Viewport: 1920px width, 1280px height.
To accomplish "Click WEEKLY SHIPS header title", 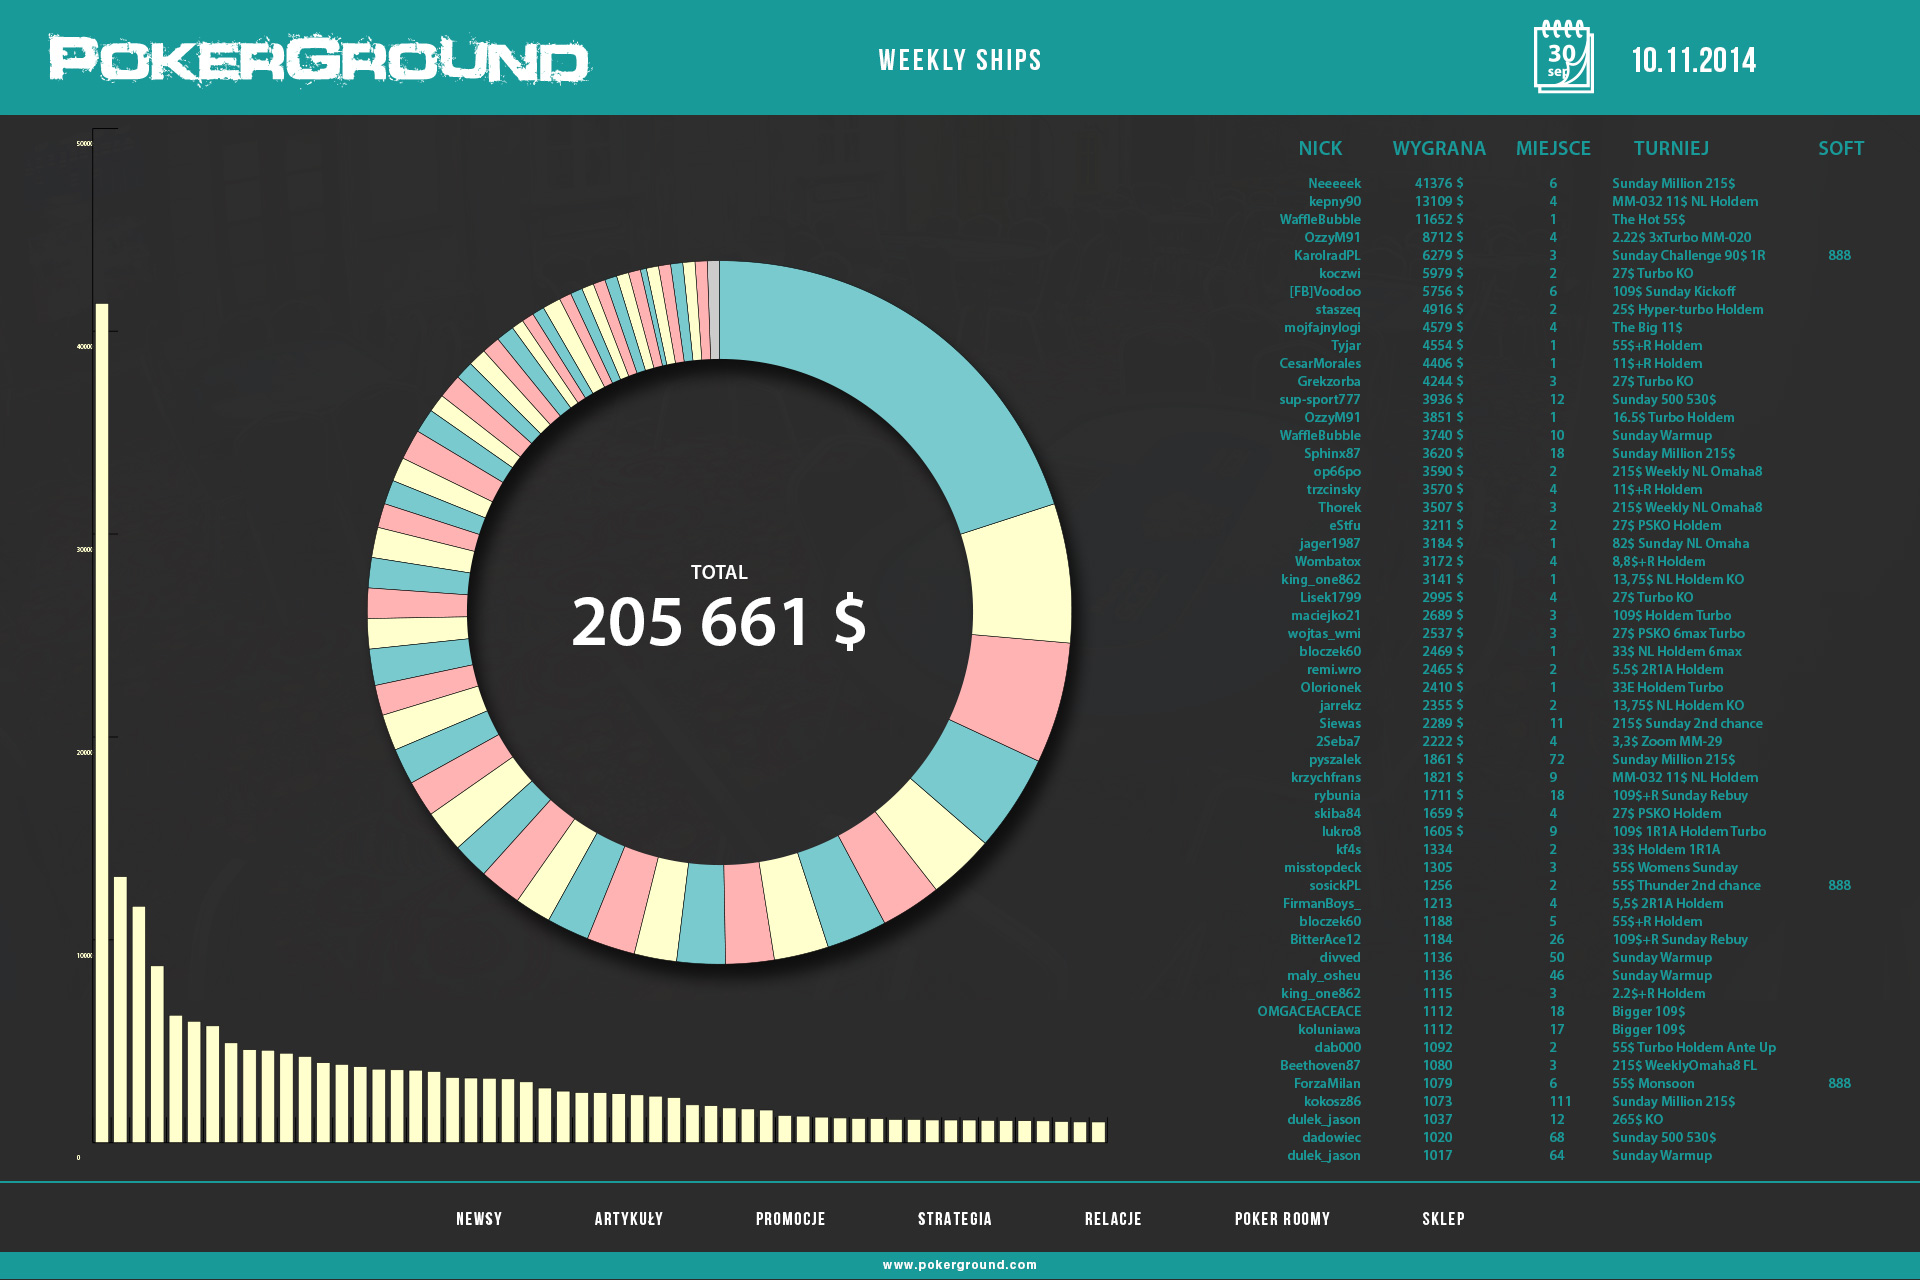I will [x=959, y=60].
